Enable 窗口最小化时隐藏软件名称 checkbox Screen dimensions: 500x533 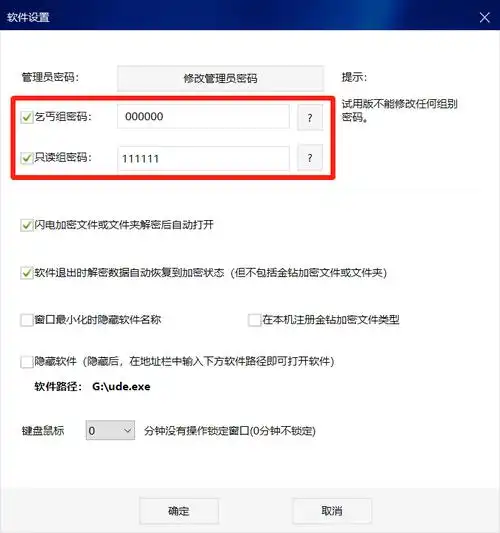27,320
